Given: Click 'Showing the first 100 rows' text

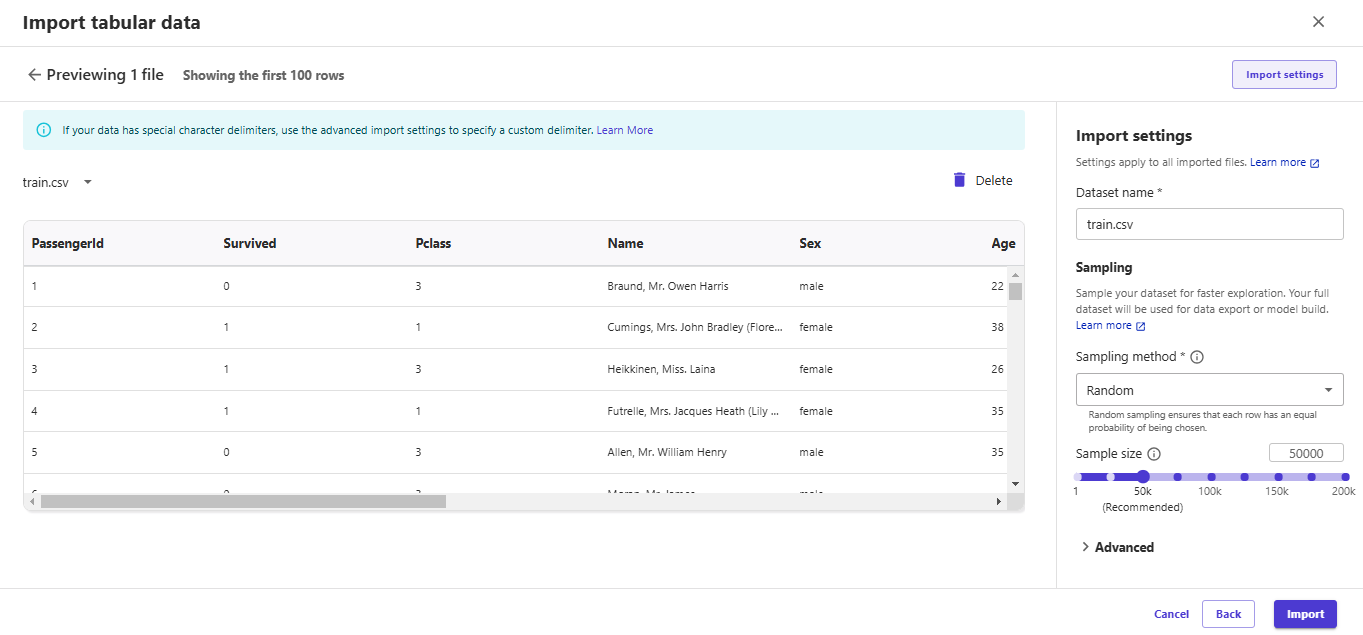Looking at the screenshot, I should [264, 75].
